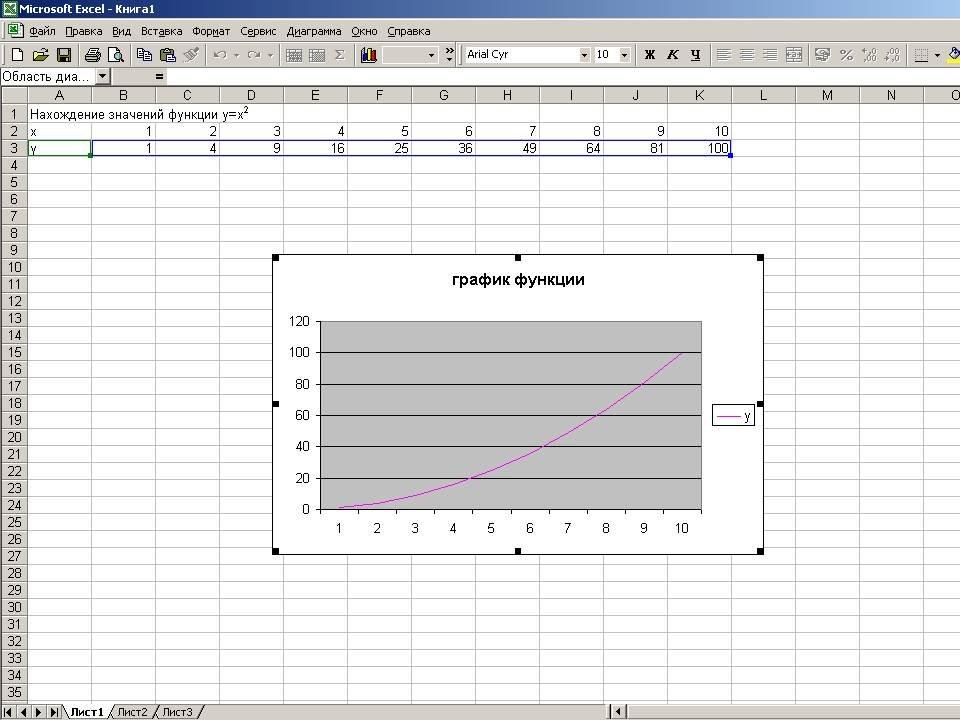The image size is (960, 720).
Task: Expand the Name Box dropdown arrow
Action: [102, 76]
